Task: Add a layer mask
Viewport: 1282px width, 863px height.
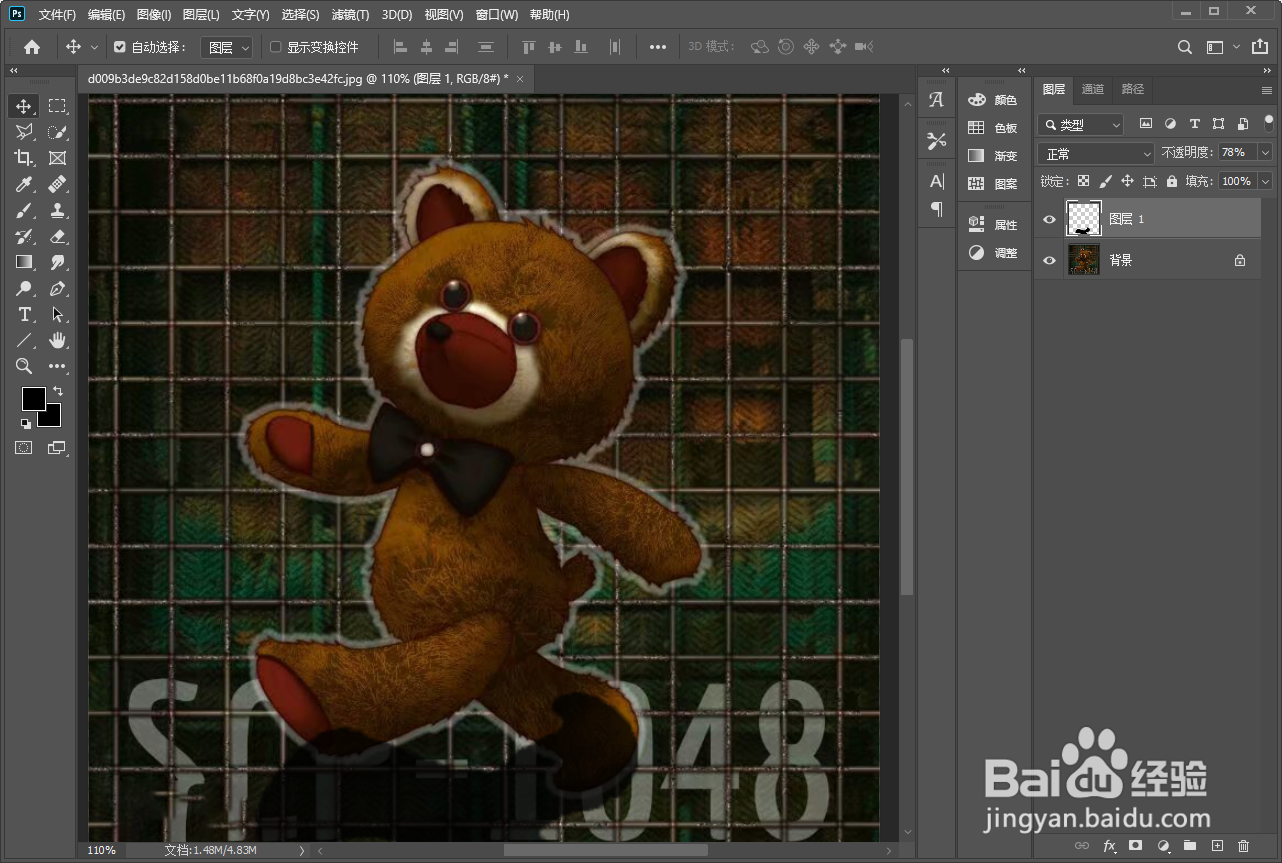Action: [x=1135, y=846]
